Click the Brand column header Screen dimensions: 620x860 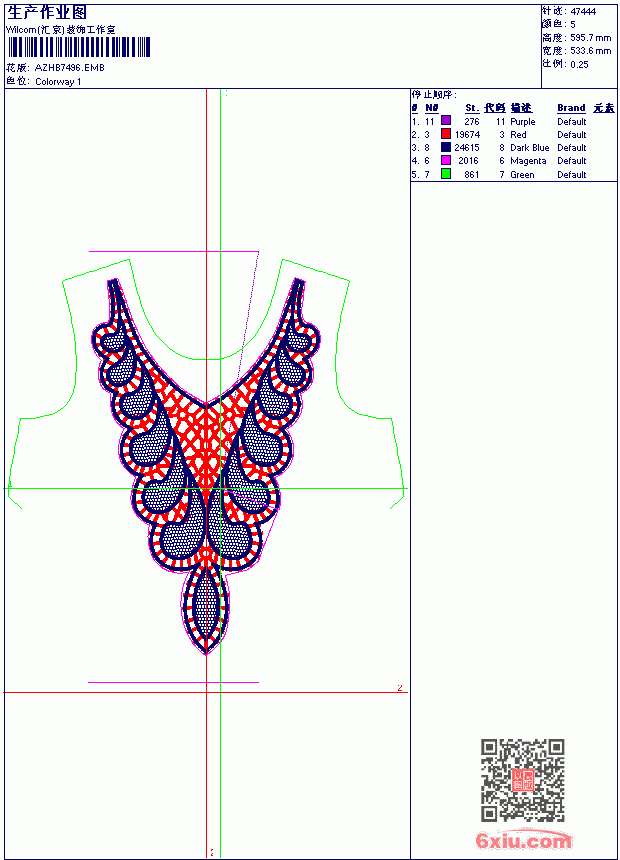pos(571,108)
